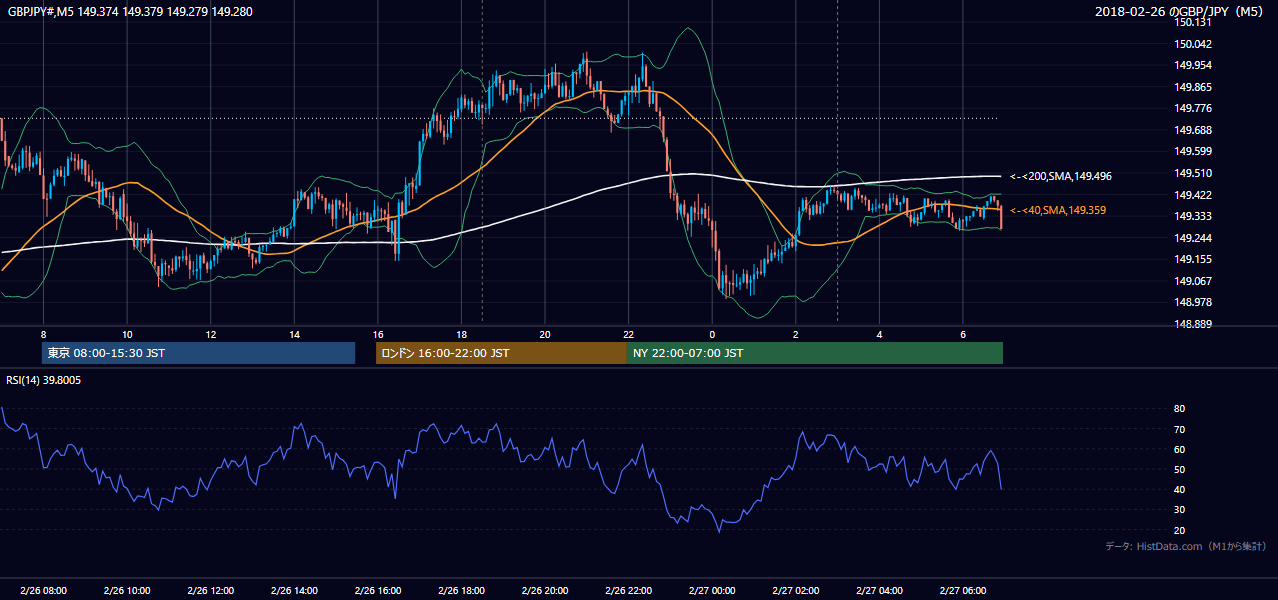The image size is (1278, 600).
Task: Click the 148.978 price axis label
Action: click(x=1194, y=302)
